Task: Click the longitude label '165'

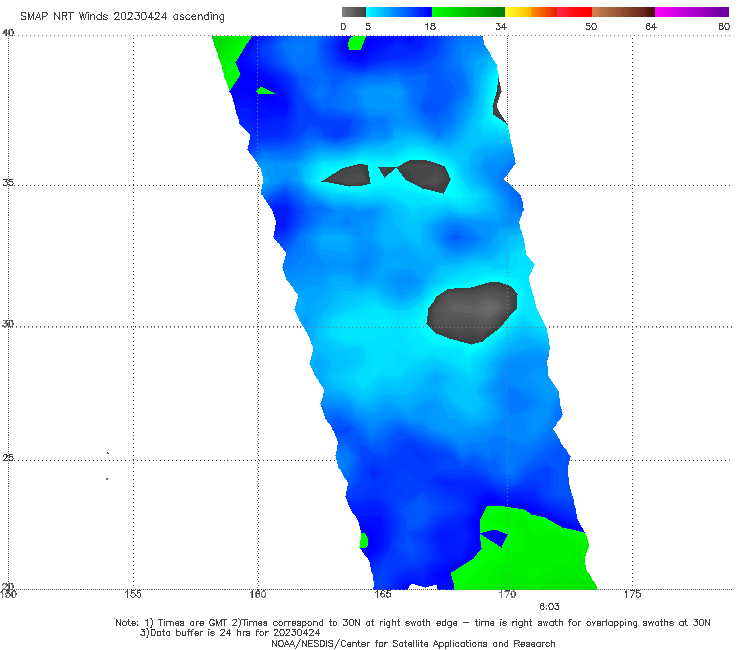Action: coord(382,594)
